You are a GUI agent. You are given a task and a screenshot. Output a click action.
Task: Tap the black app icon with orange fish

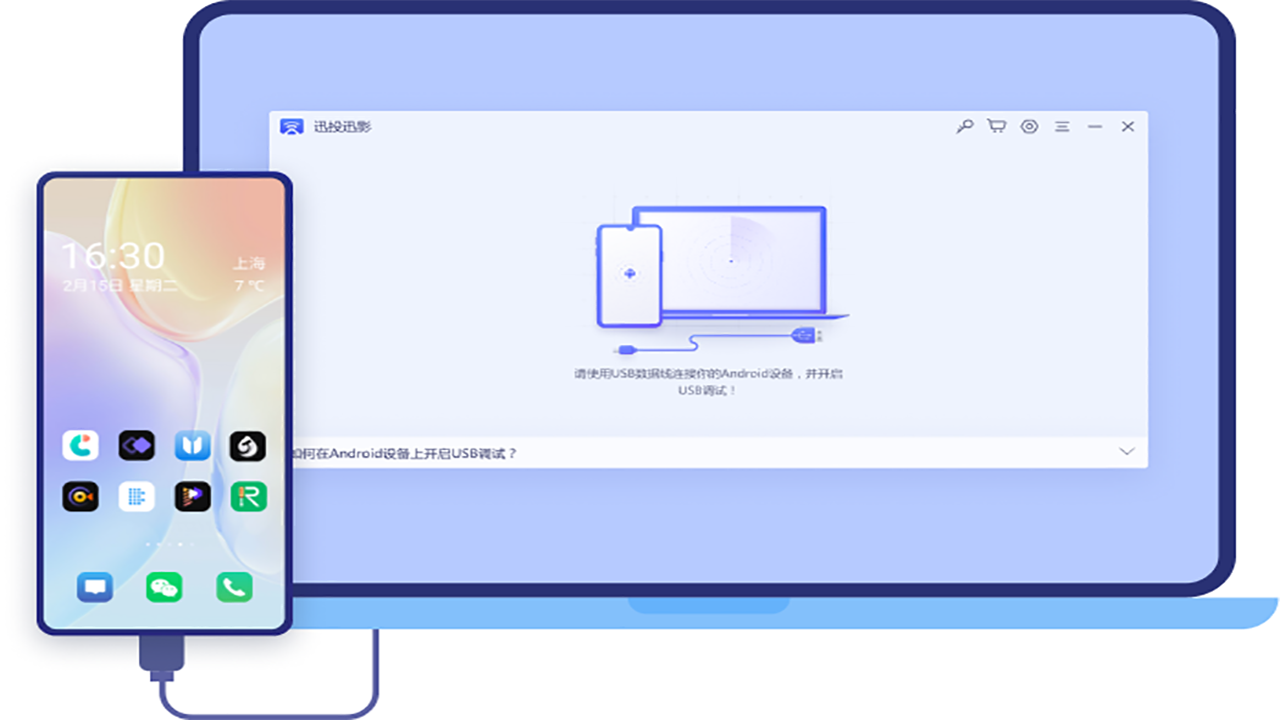coord(80,496)
